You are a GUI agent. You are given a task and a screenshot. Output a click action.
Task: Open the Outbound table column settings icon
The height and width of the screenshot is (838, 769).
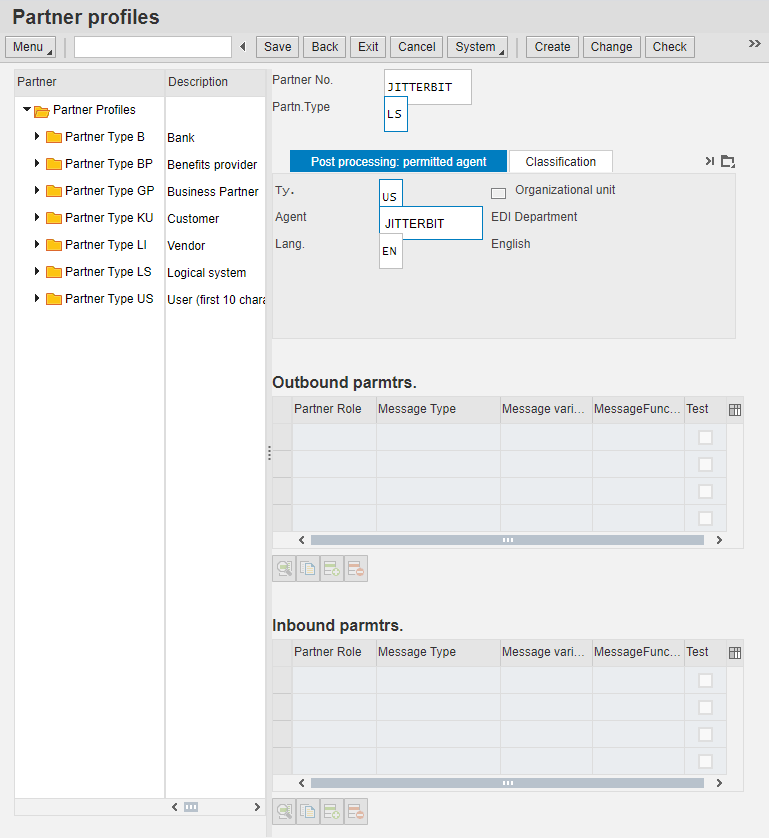pos(735,410)
